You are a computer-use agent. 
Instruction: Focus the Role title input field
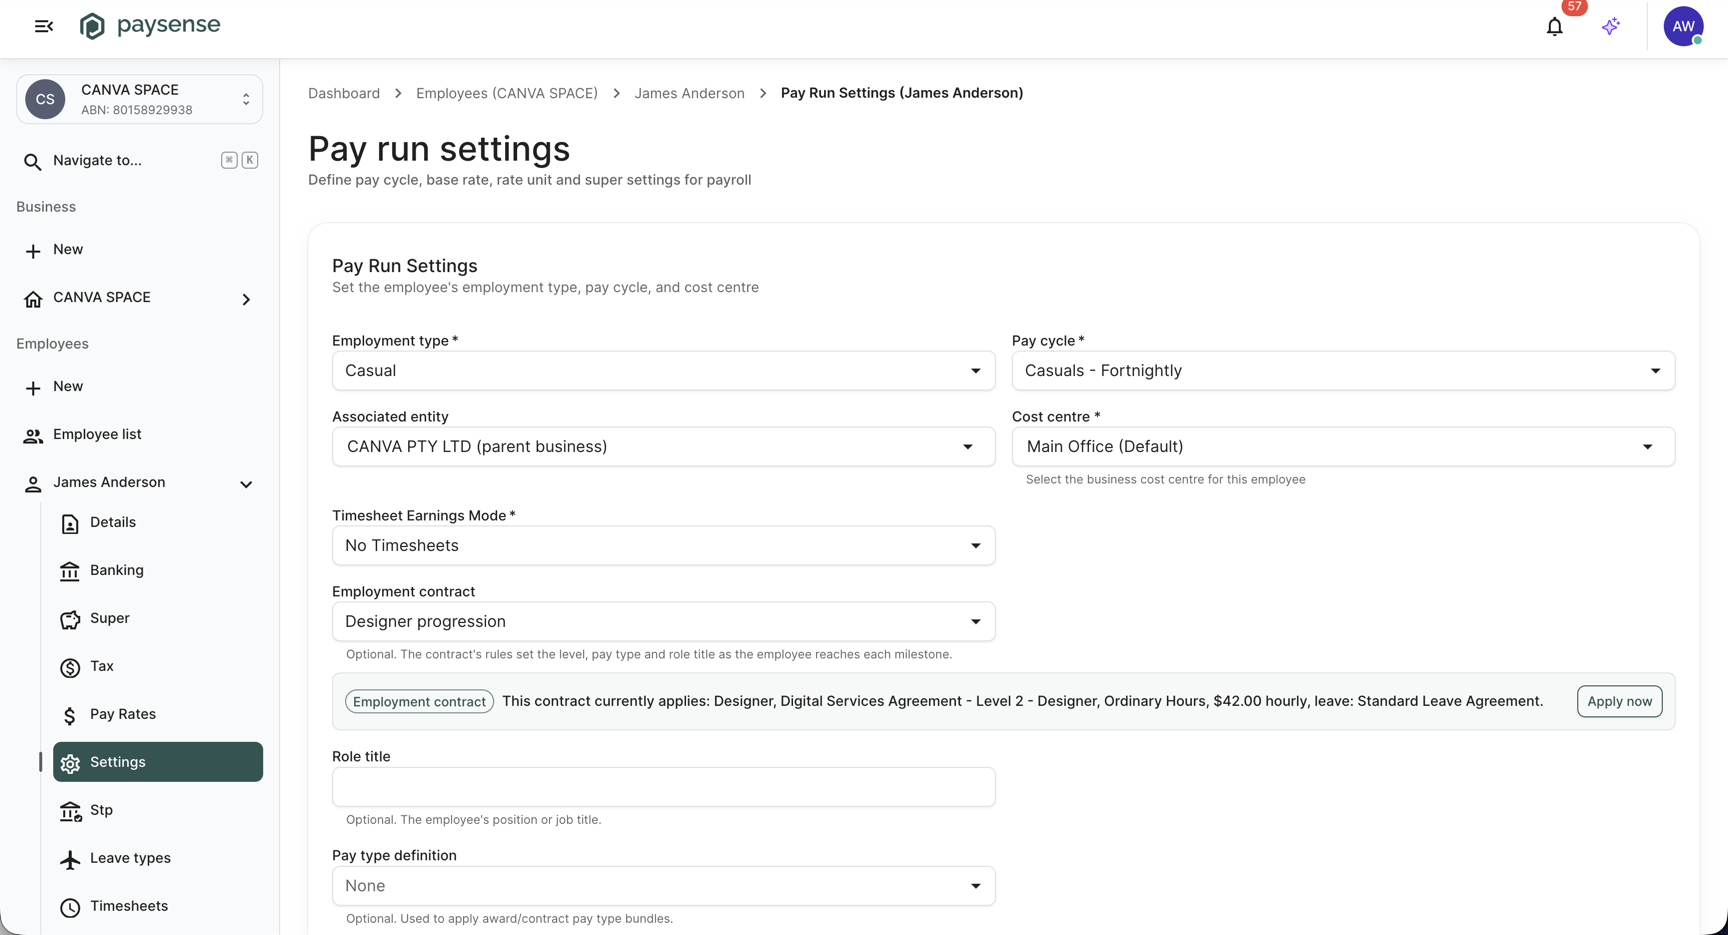click(x=664, y=787)
